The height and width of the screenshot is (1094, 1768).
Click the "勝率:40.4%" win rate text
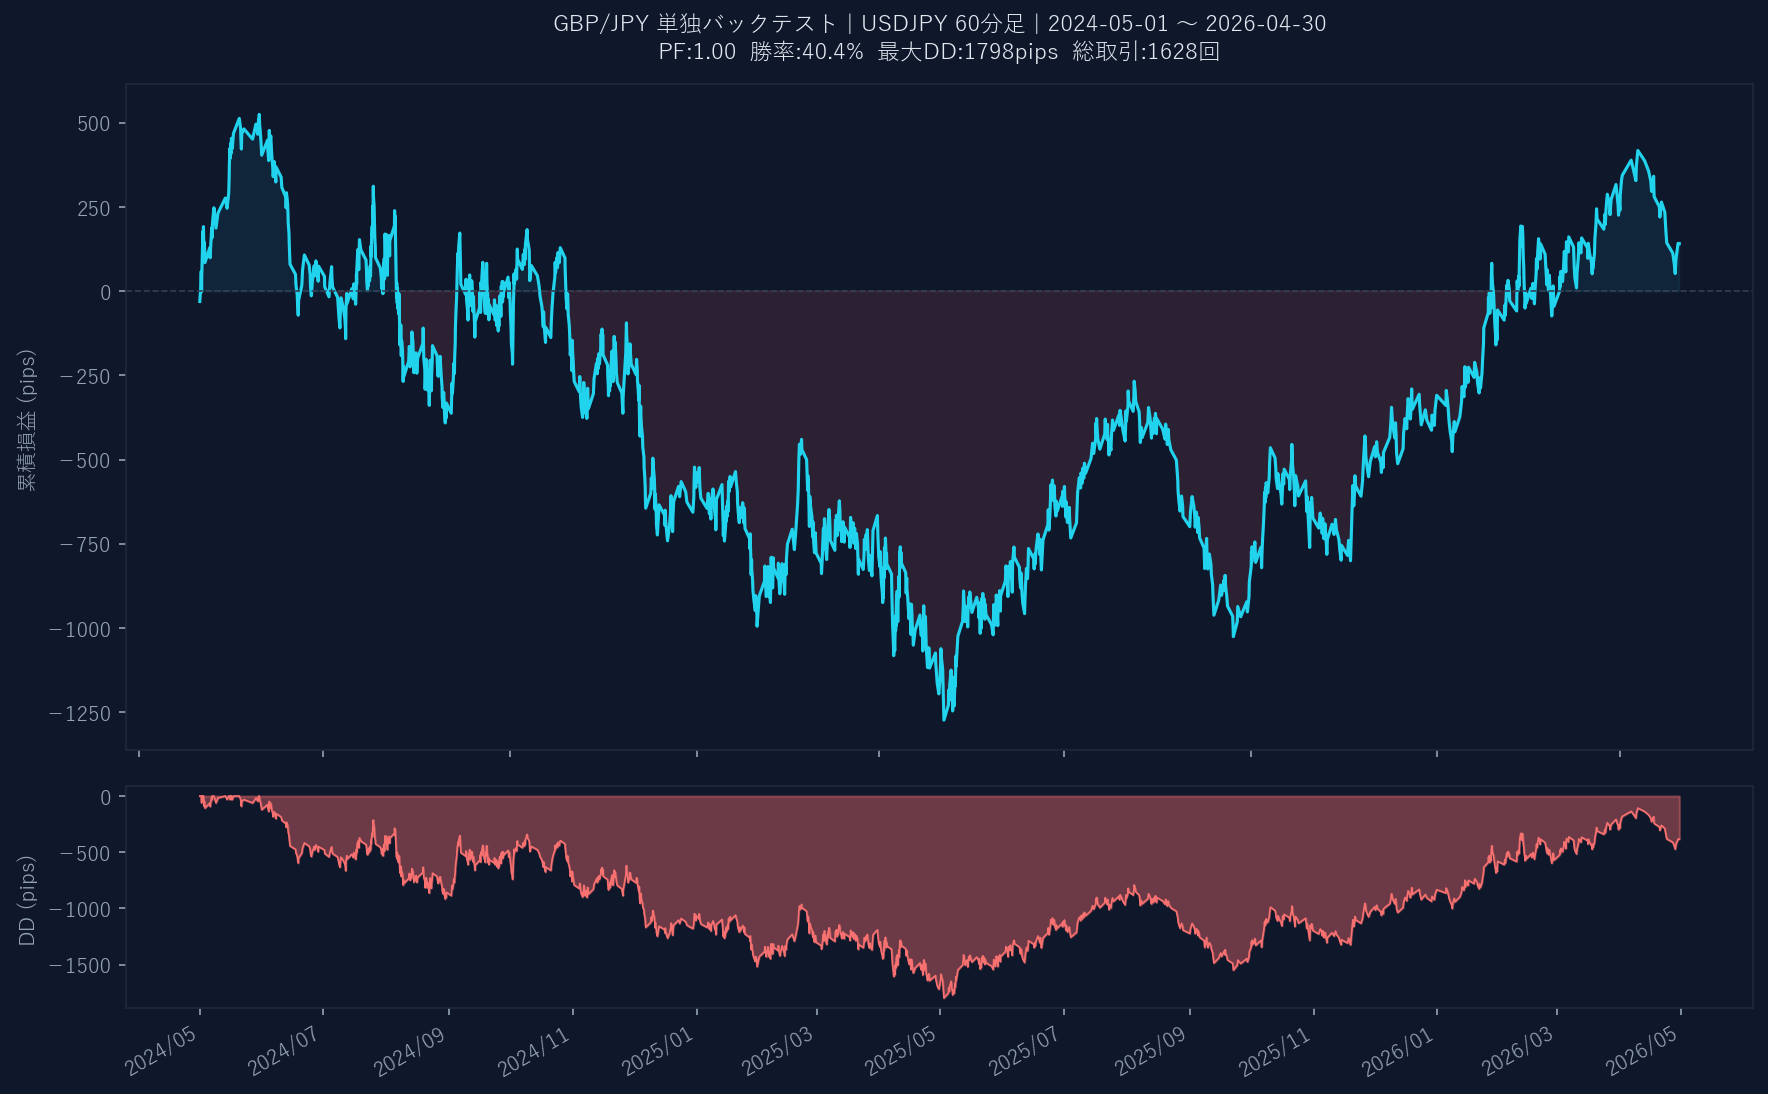pos(807,52)
